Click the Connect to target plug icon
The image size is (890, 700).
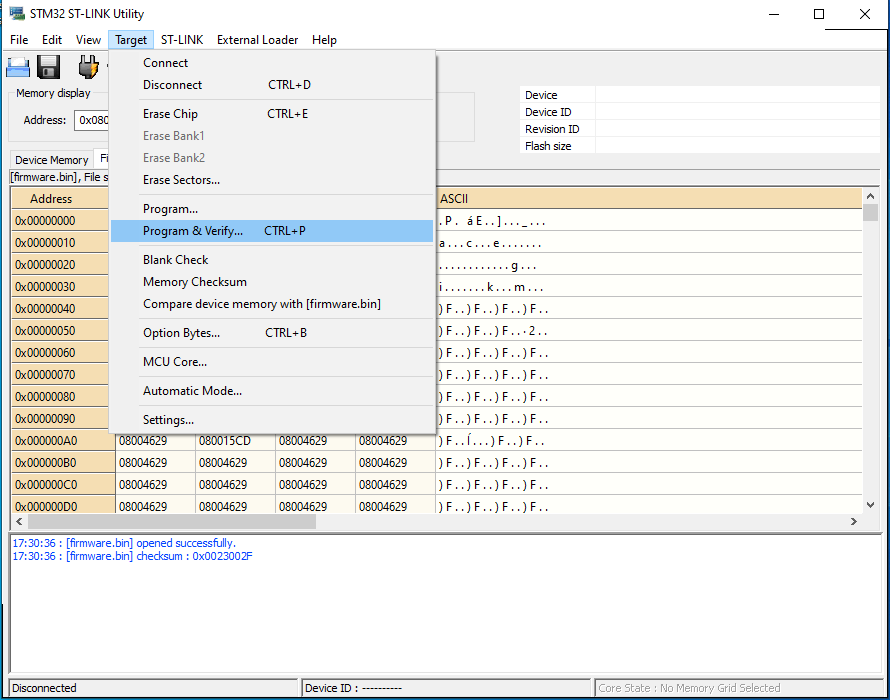pyautogui.click(x=88, y=67)
